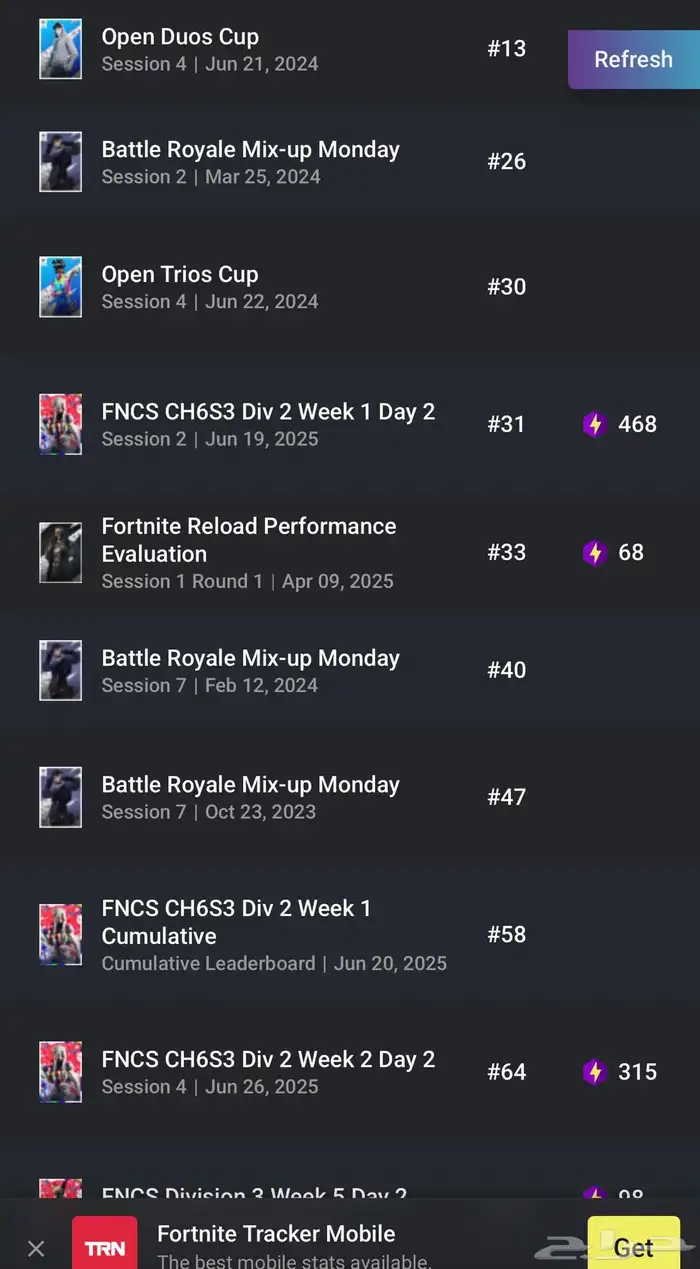
Task: Select the #13 placement for Open Duos Cup
Action: (x=507, y=48)
